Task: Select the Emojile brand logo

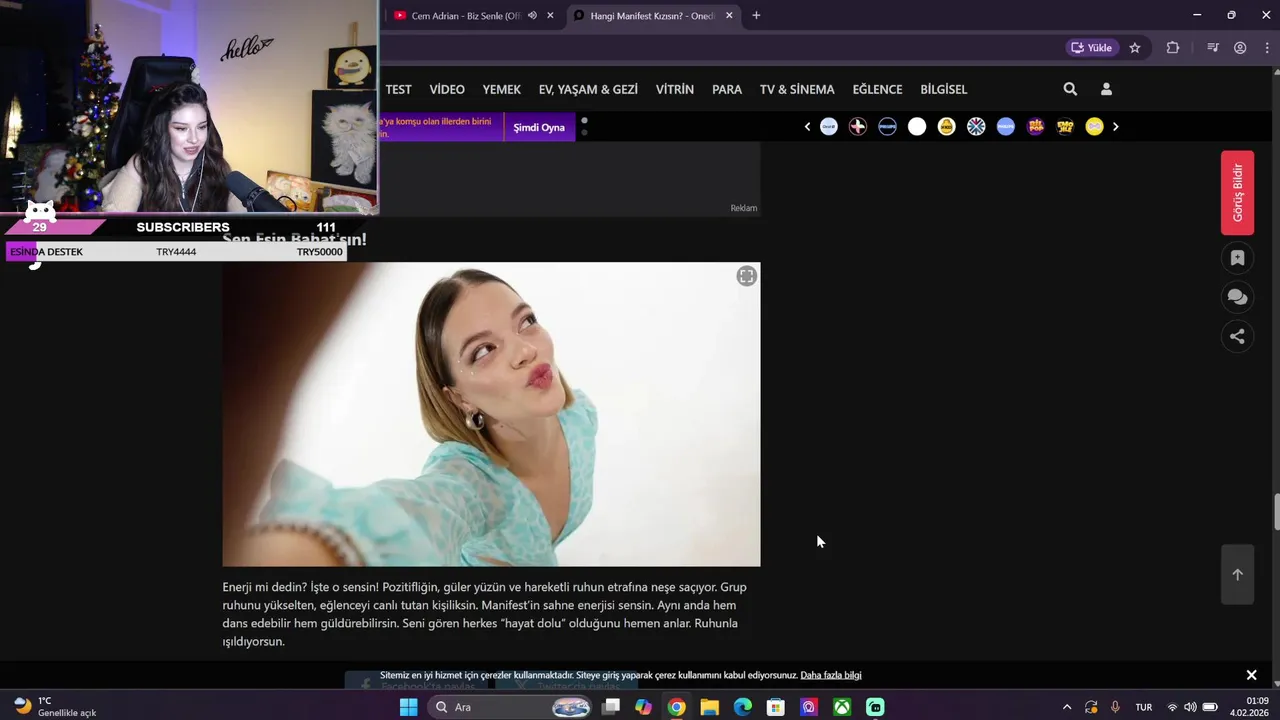Action: pos(1065,127)
